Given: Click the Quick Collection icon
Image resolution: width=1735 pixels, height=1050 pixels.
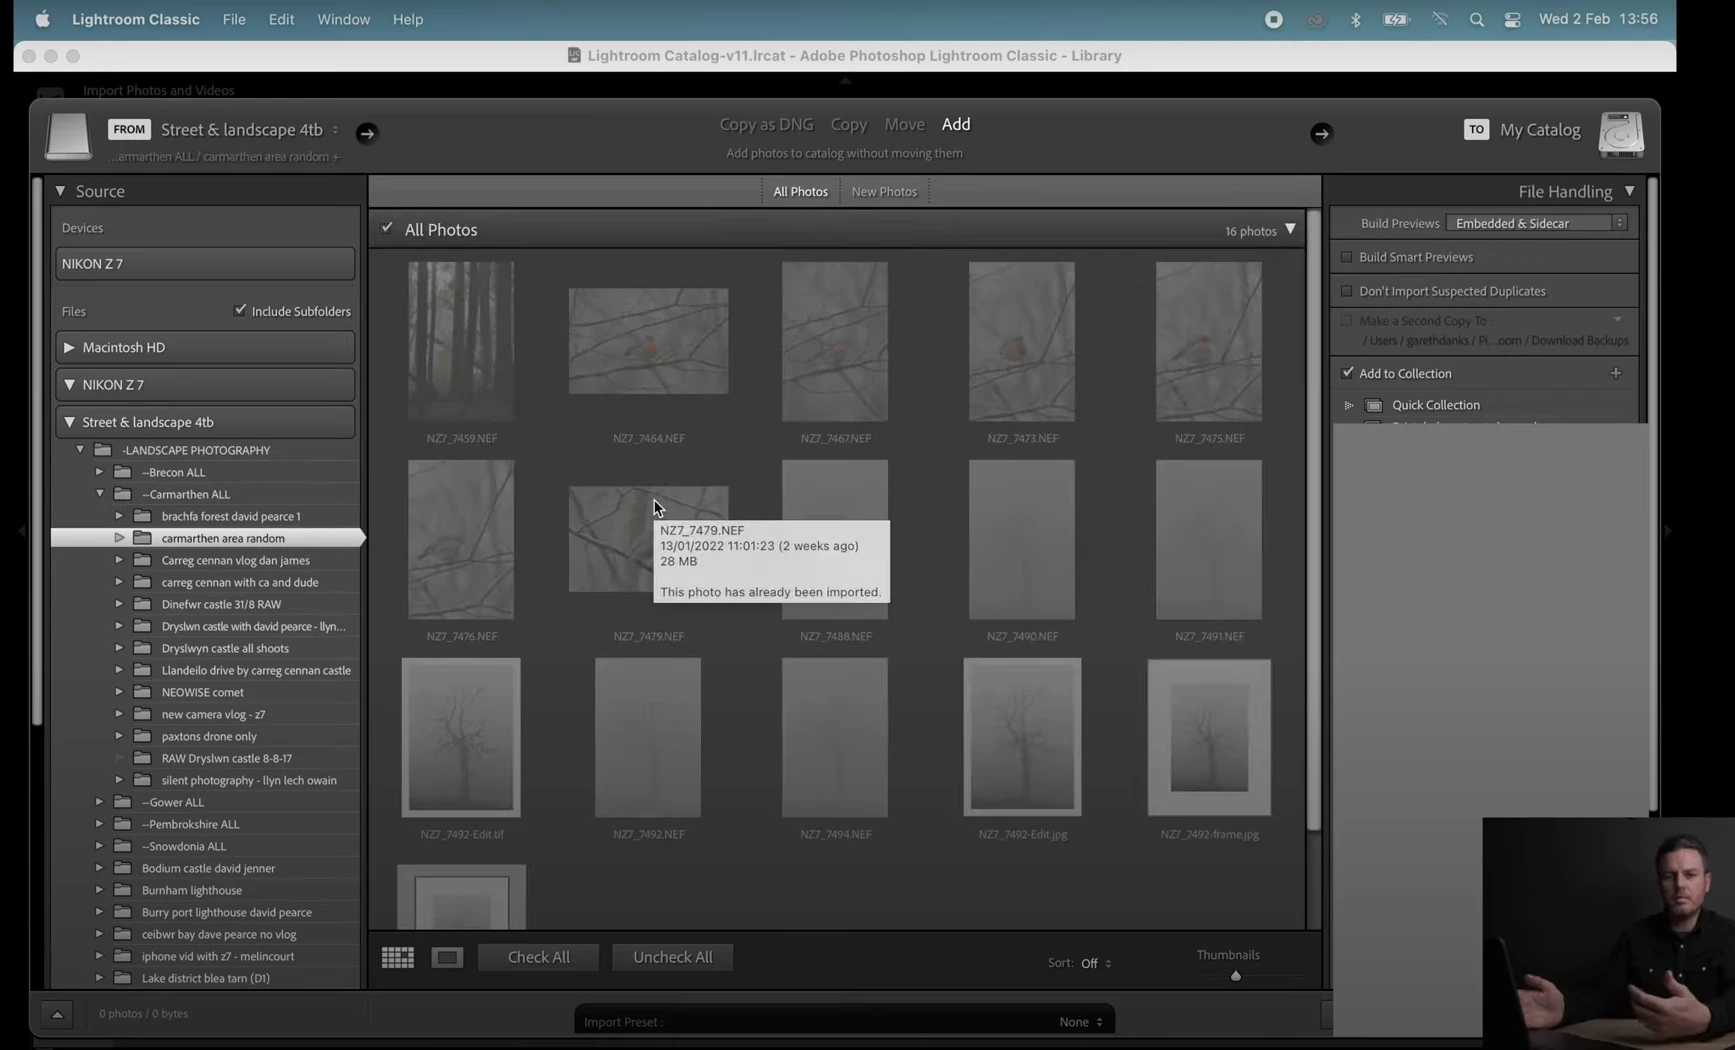Looking at the screenshot, I should (1374, 405).
